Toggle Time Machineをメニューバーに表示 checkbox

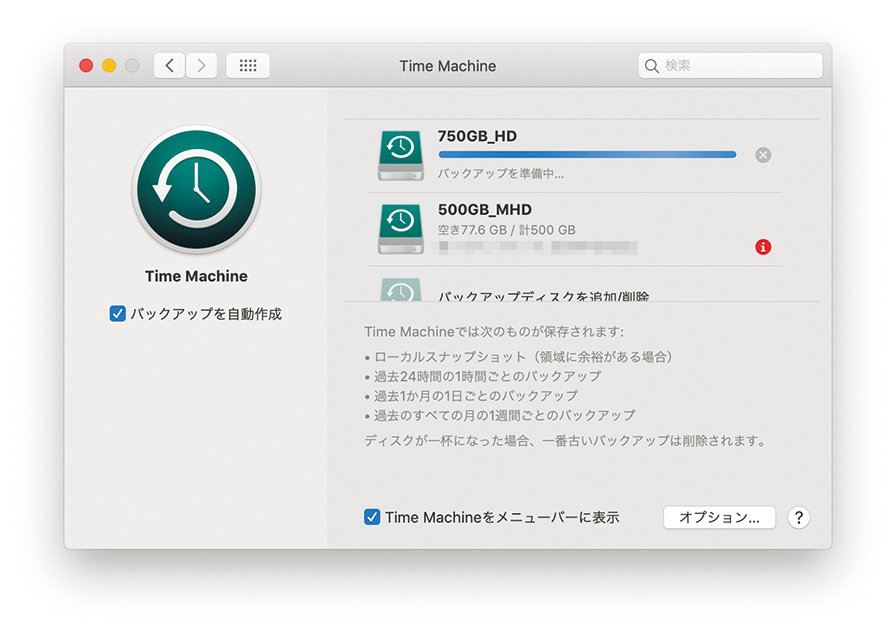(372, 517)
